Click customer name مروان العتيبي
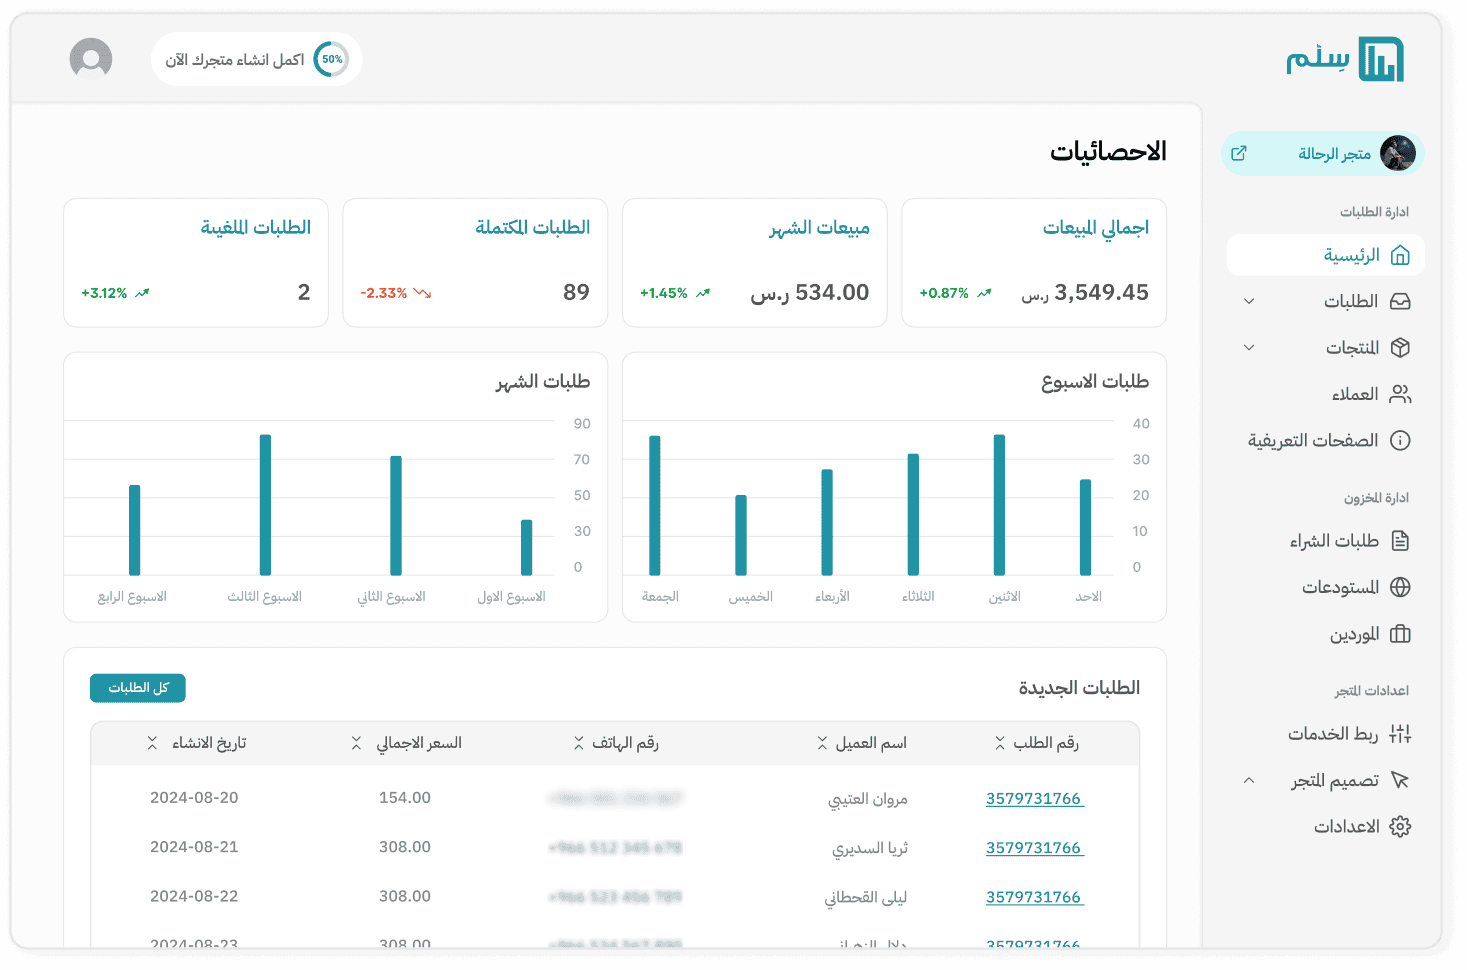The width and height of the screenshot is (1467, 970). (868, 799)
